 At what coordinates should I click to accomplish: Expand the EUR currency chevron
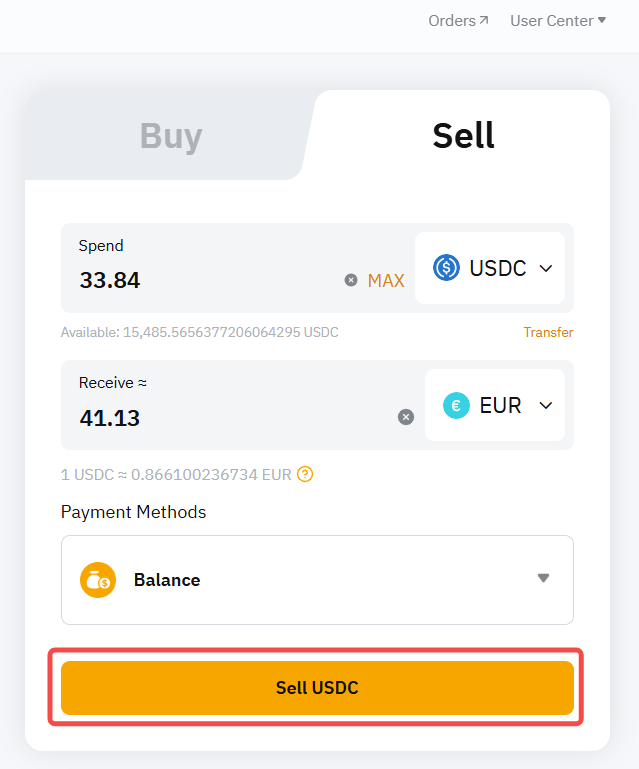coord(546,405)
